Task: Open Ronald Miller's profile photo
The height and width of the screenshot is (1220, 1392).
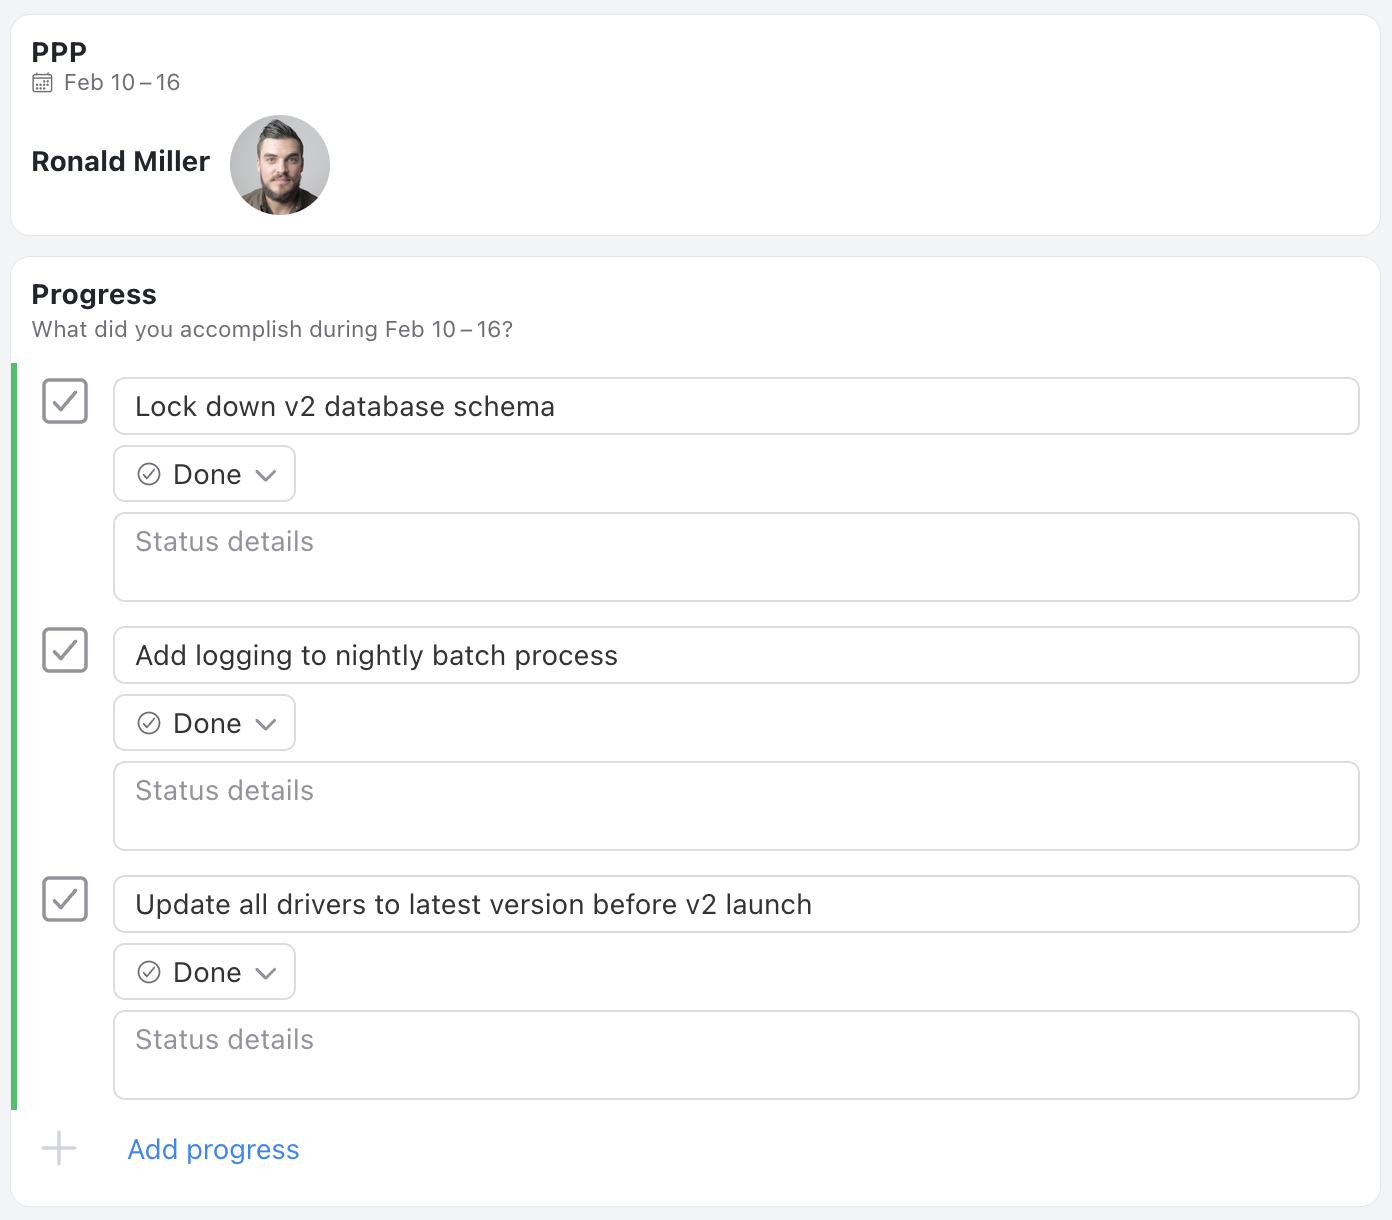Action: (x=280, y=165)
